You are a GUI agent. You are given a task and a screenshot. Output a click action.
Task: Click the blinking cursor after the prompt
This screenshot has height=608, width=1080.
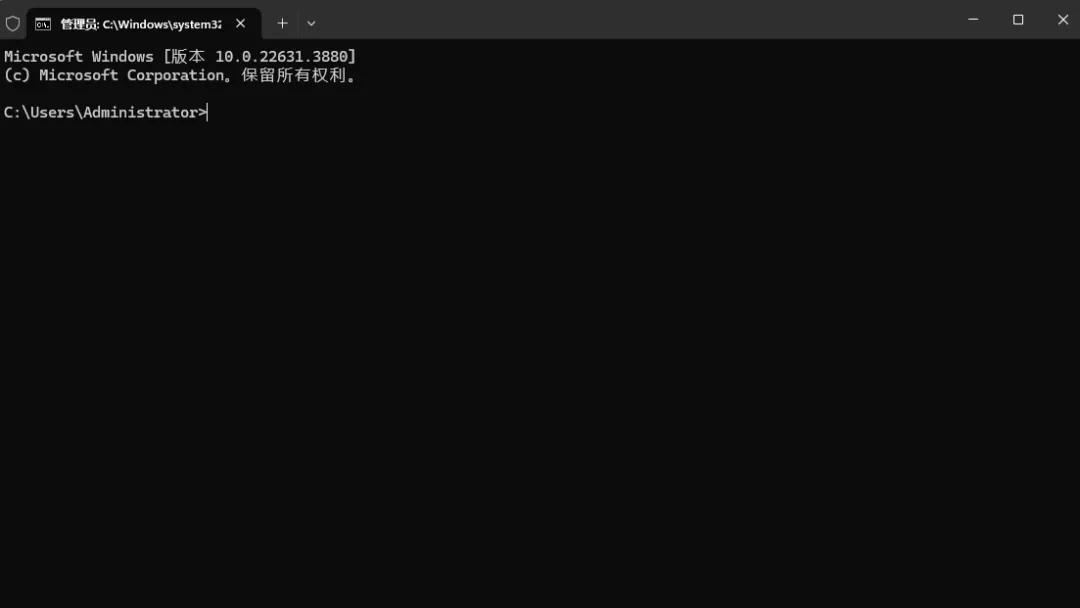(207, 112)
